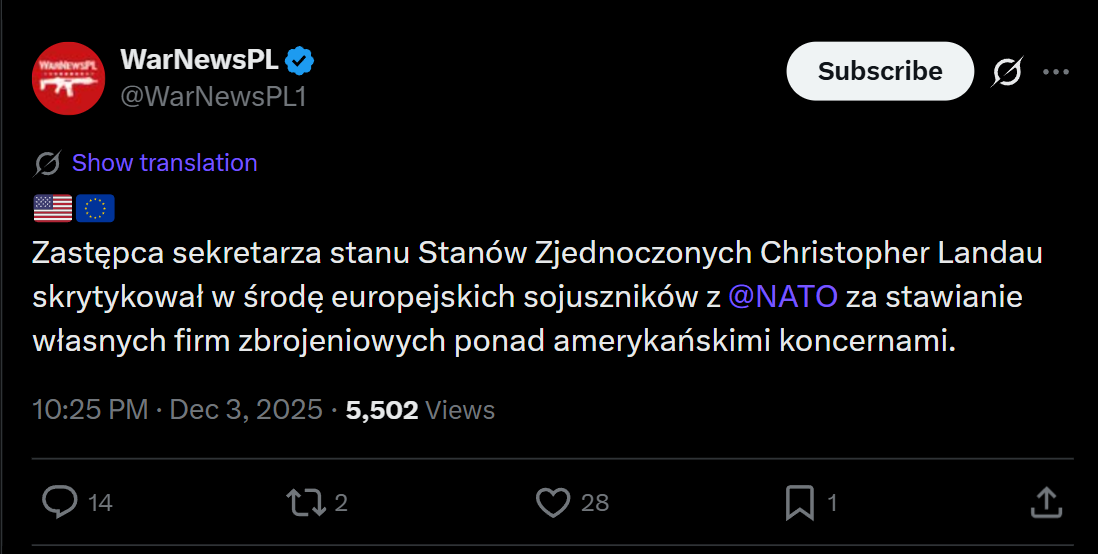The image size is (1098, 554).
Task: Open the 5,502 Views analytics
Action: (420, 410)
